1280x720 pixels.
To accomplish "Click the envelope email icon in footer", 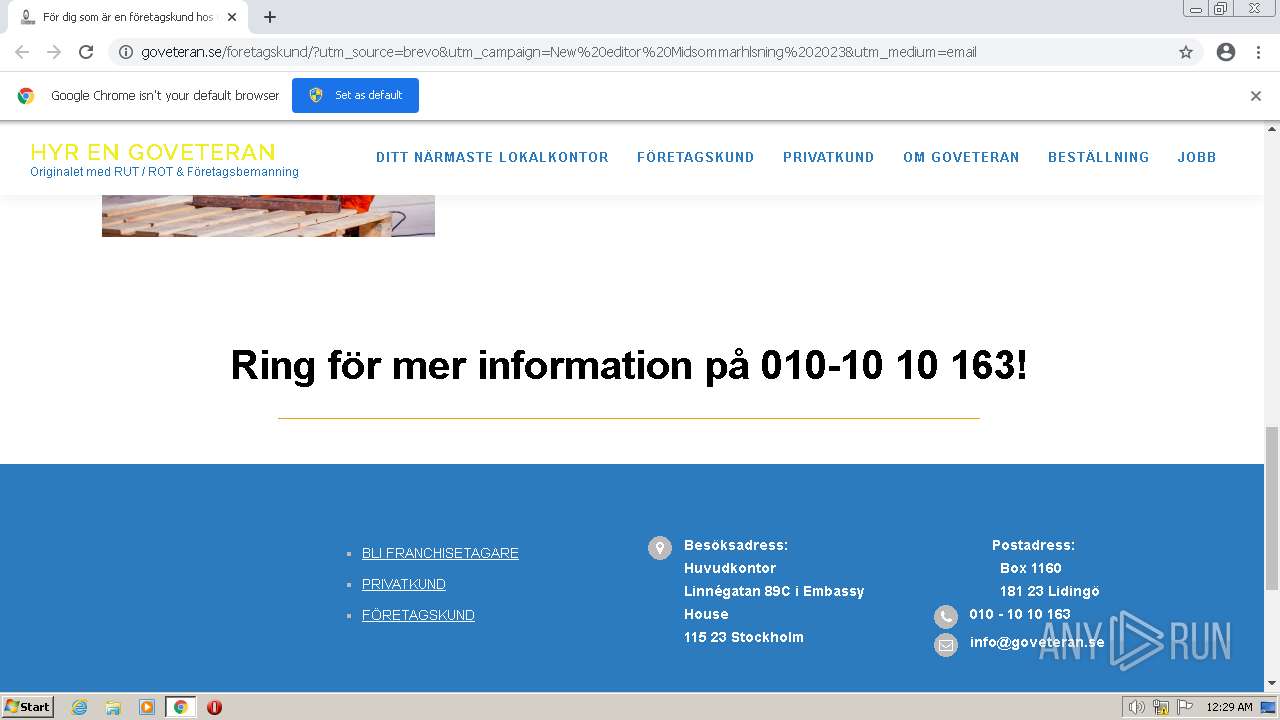I will [x=946, y=645].
